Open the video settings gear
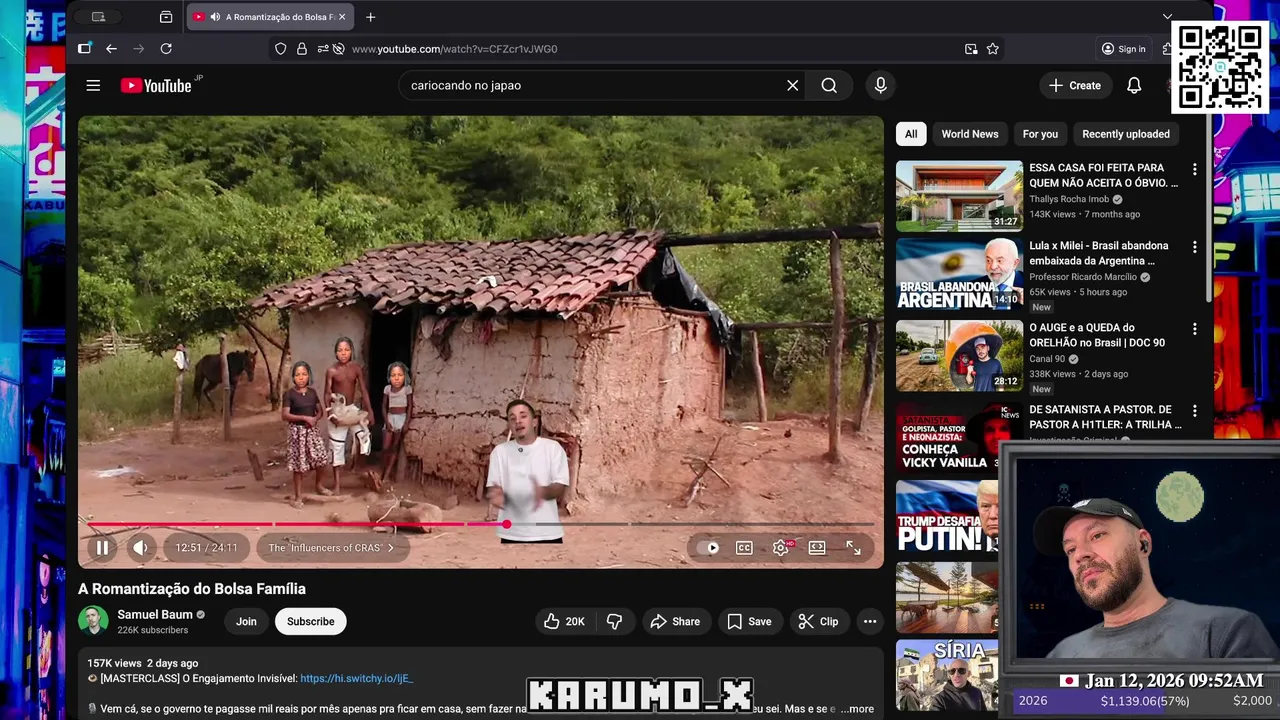The width and height of the screenshot is (1280, 720). click(x=781, y=548)
